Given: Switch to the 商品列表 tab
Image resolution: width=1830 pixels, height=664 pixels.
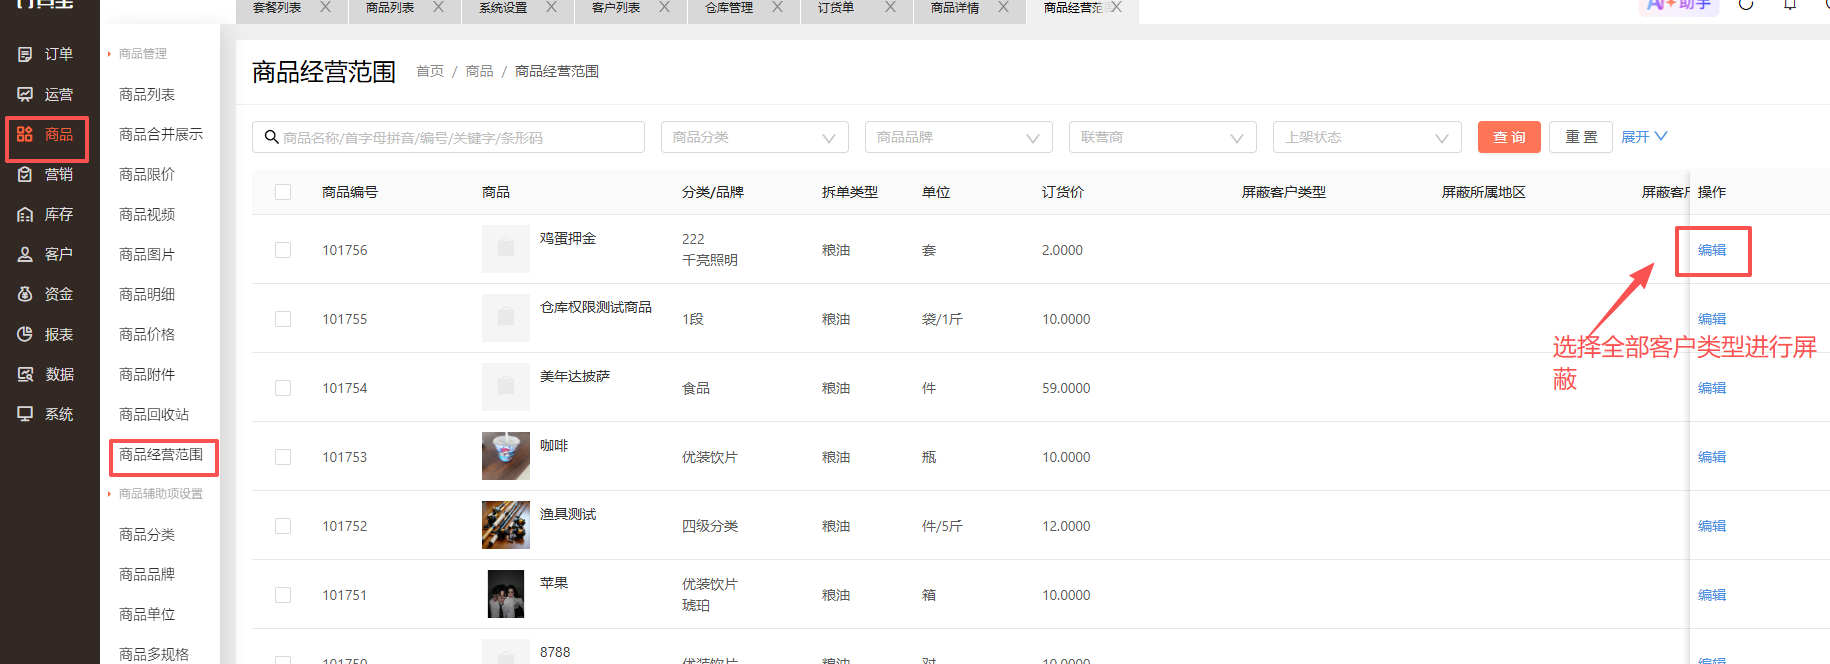Looking at the screenshot, I should point(390,7).
